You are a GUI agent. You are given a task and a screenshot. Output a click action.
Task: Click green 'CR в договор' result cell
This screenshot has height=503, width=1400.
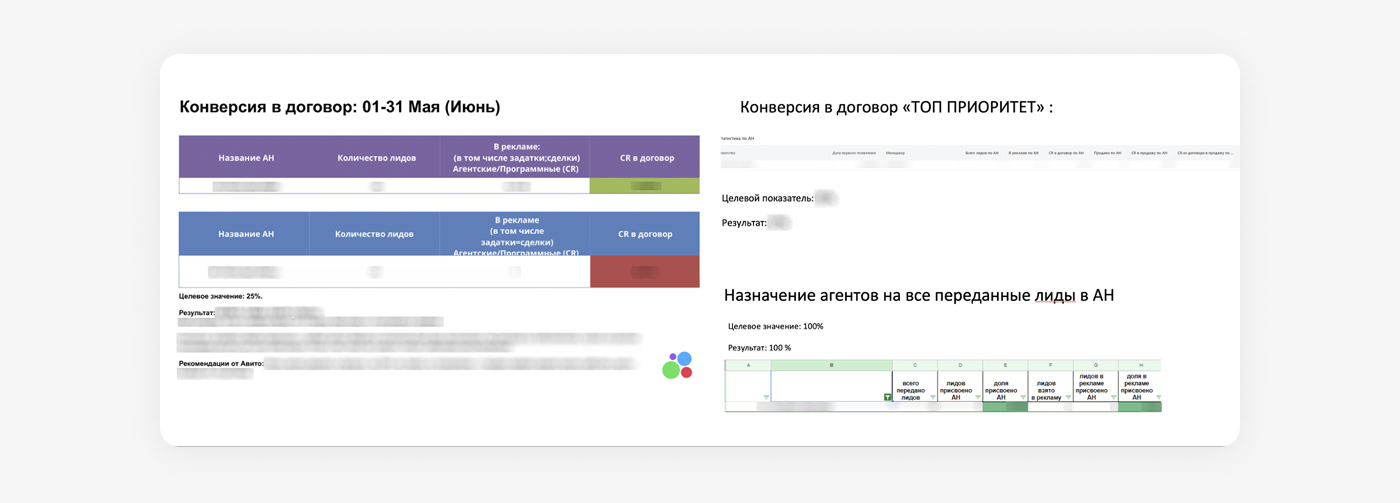(x=645, y=186)
